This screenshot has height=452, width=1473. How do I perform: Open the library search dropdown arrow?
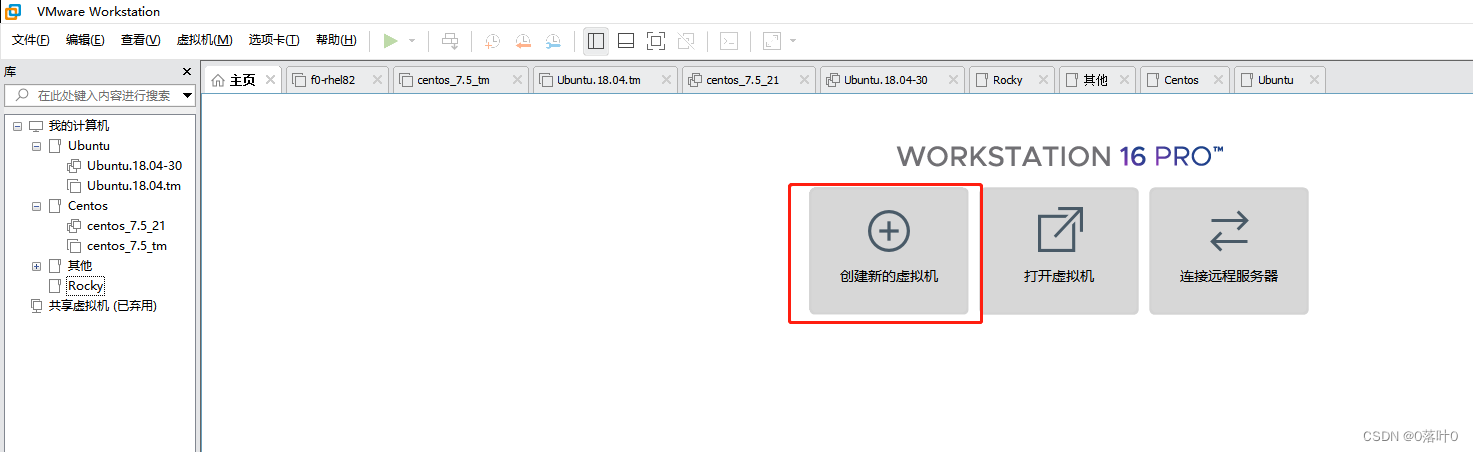(x=187, y=96)
